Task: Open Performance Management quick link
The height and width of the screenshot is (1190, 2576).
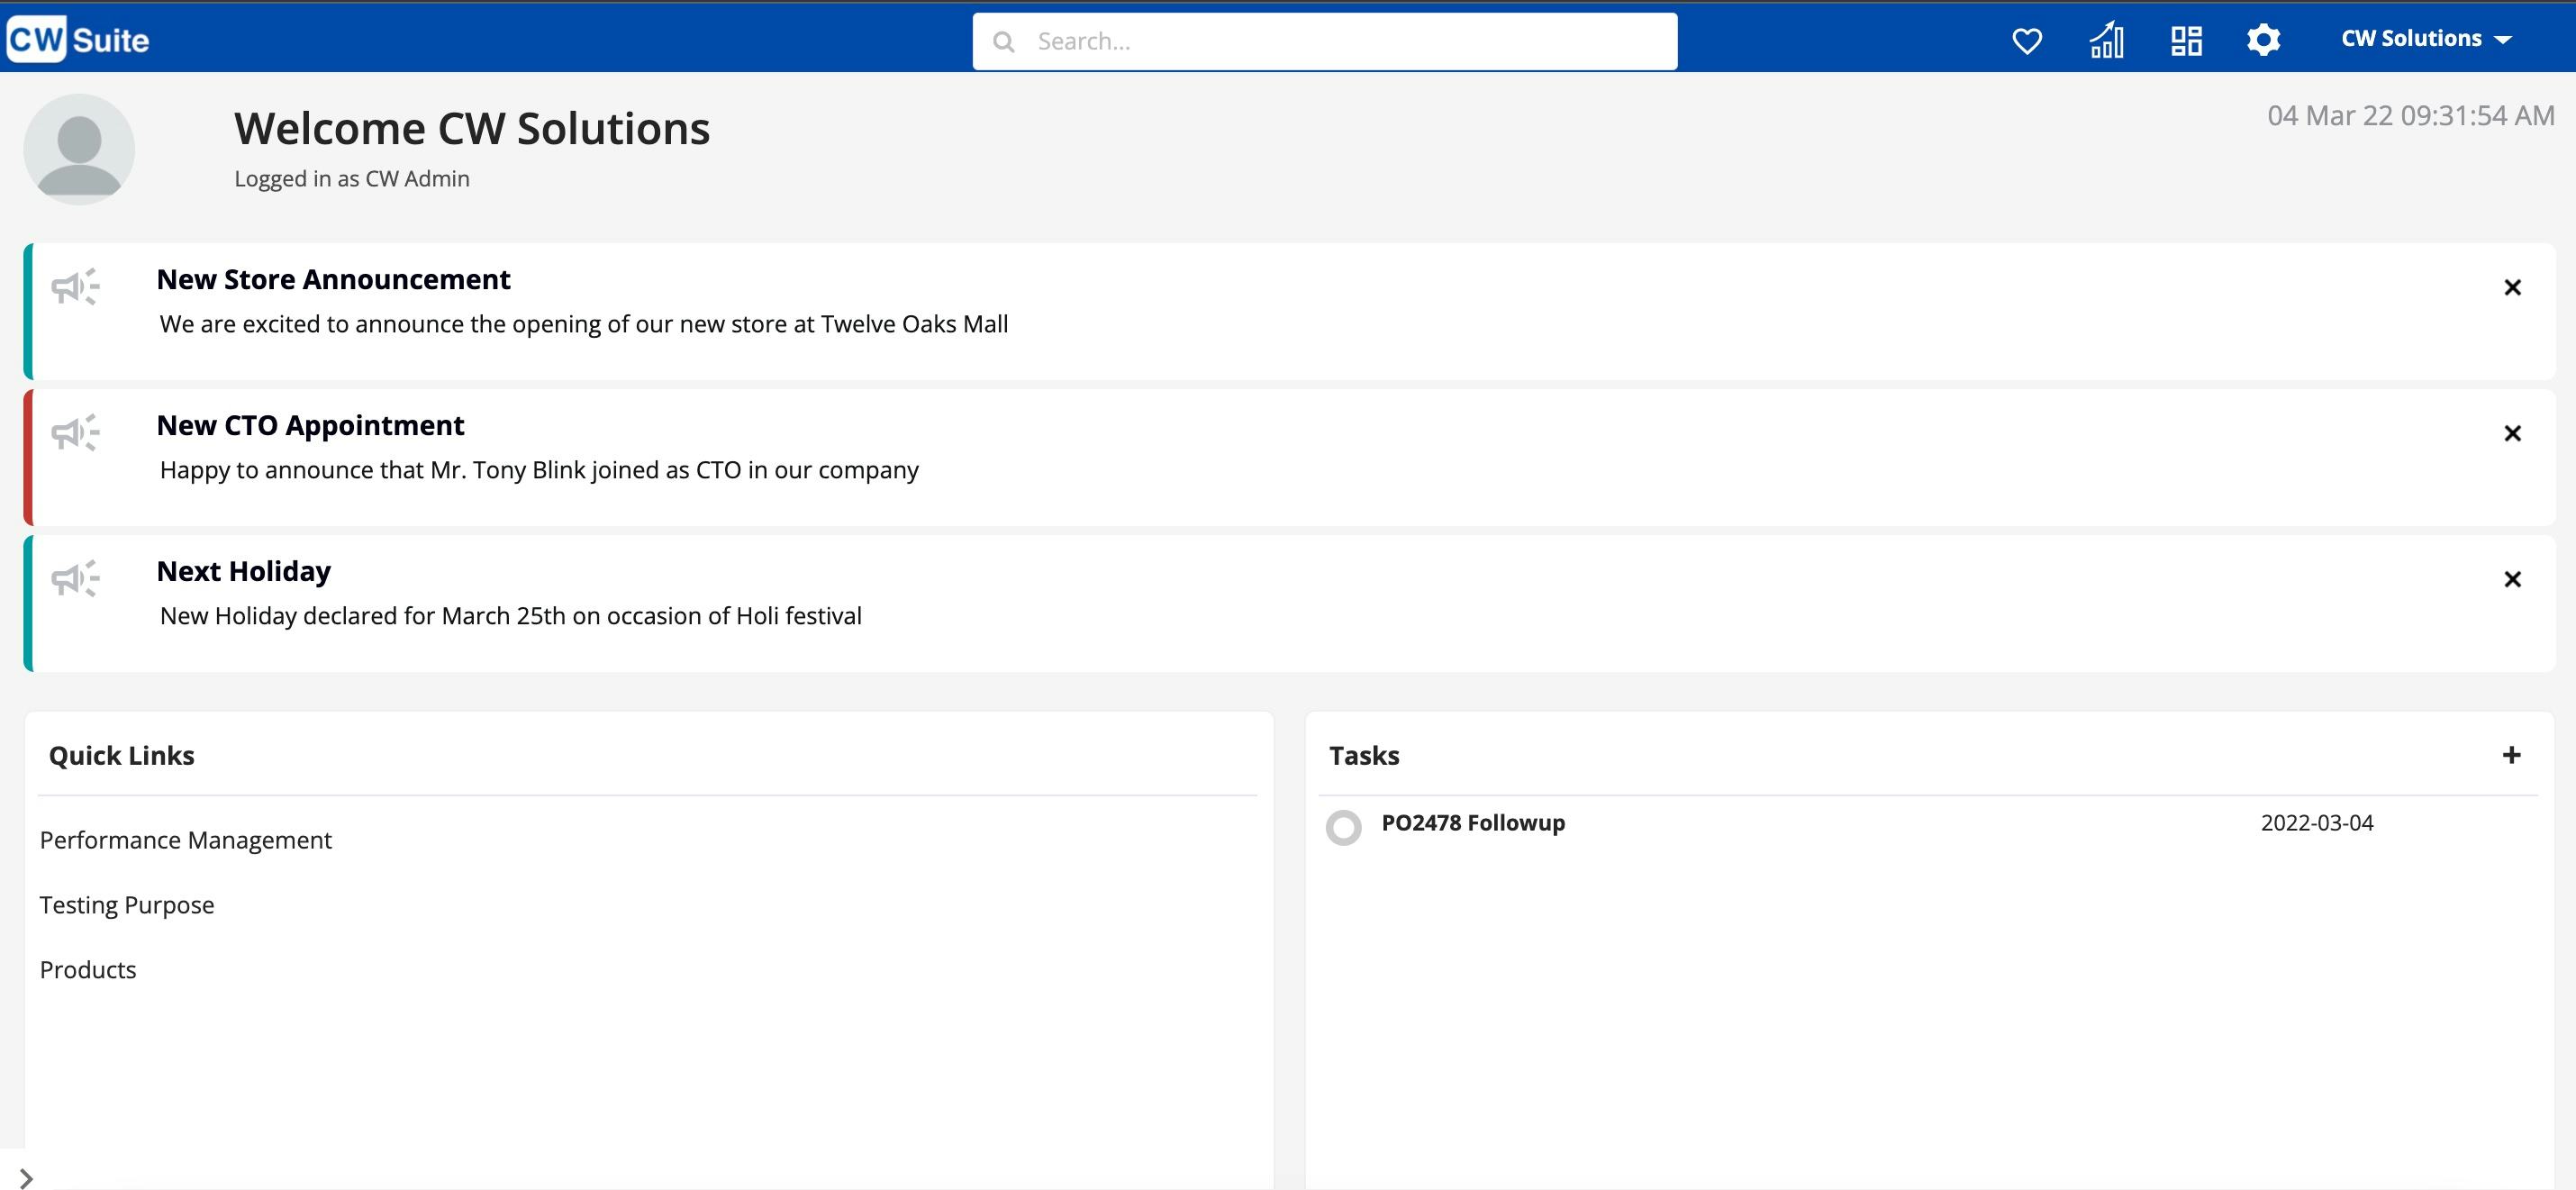Action: [185, 840]
